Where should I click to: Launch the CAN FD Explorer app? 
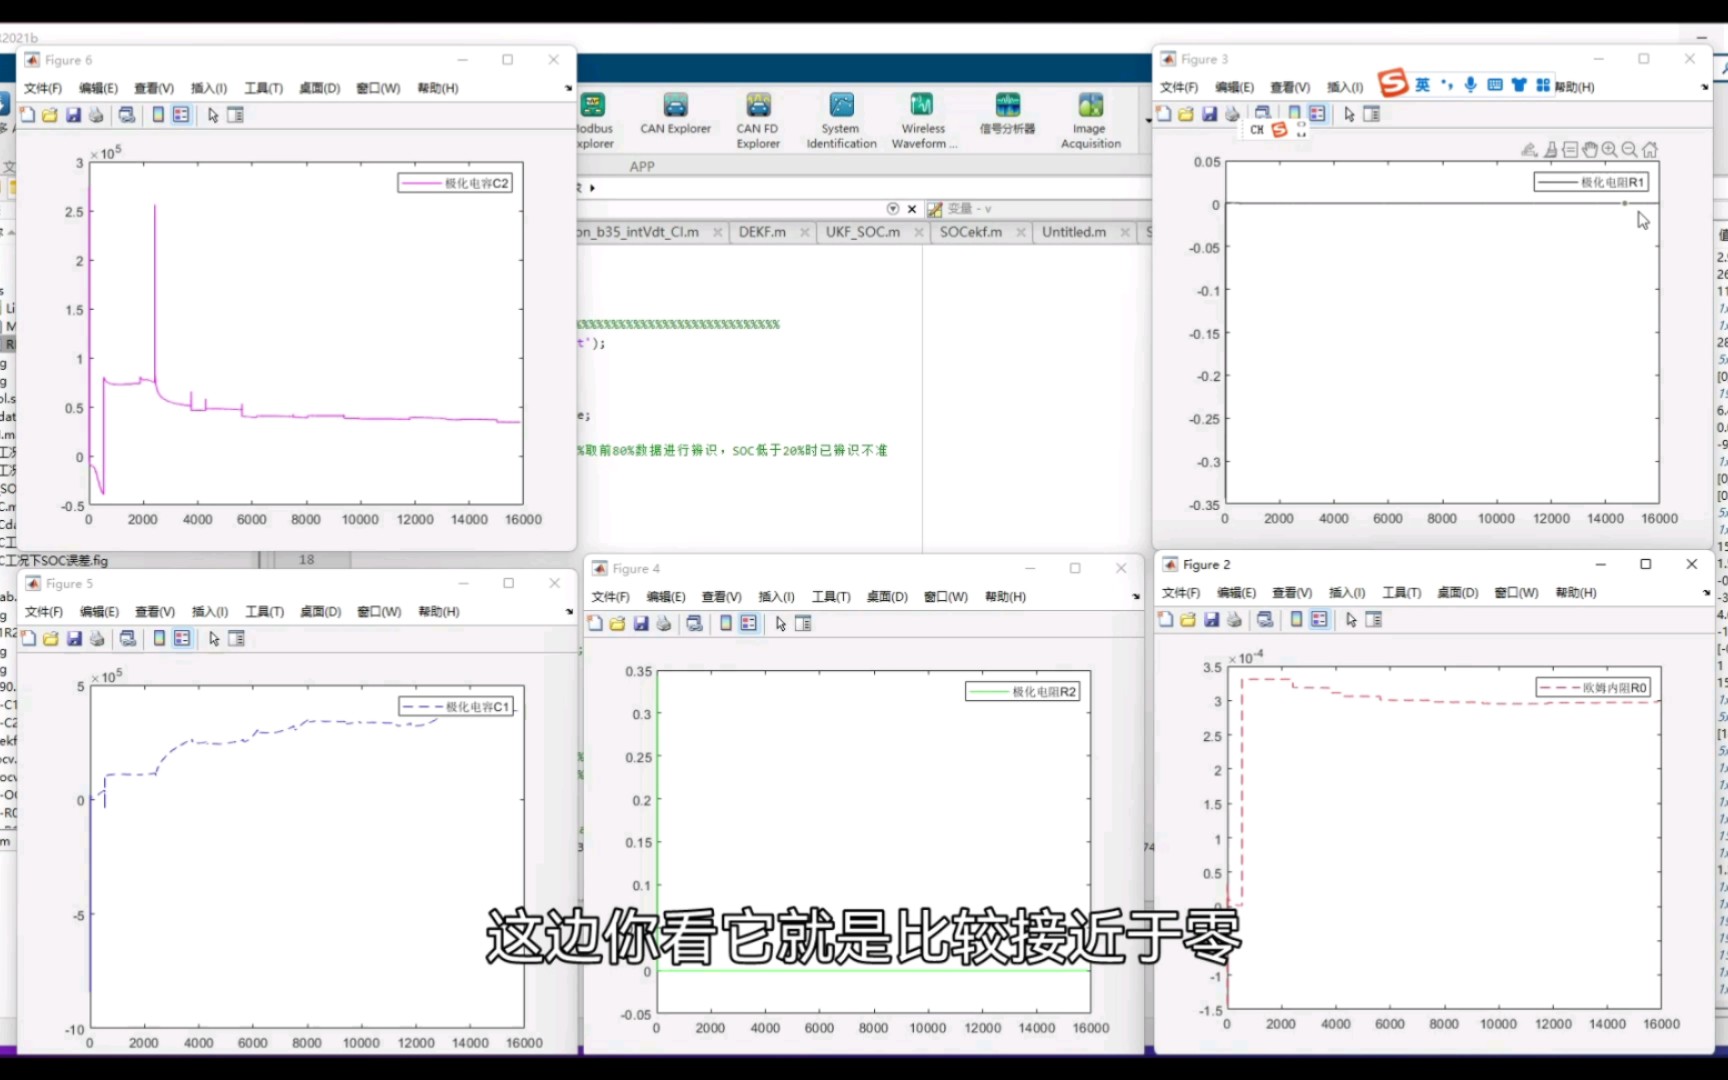[758, 120]
